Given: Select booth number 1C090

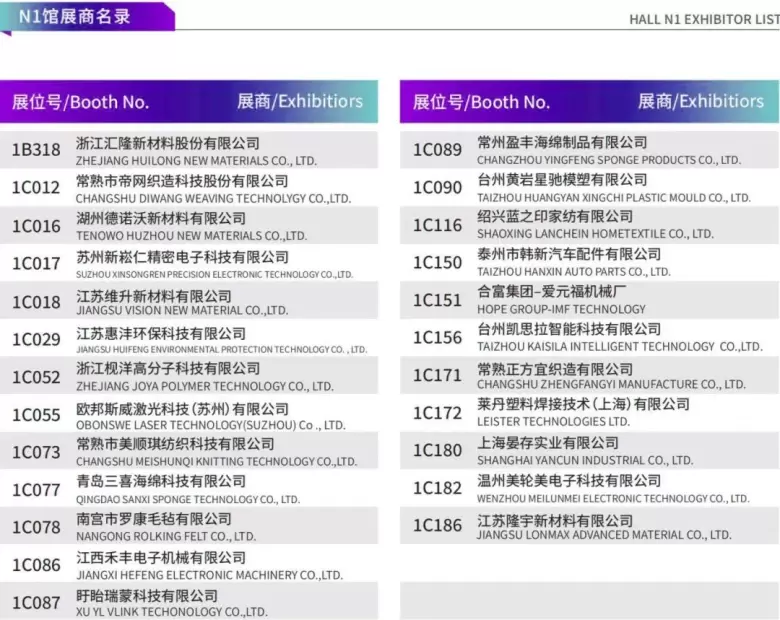Looking at the screenshot, I should [x=438, y=188].
